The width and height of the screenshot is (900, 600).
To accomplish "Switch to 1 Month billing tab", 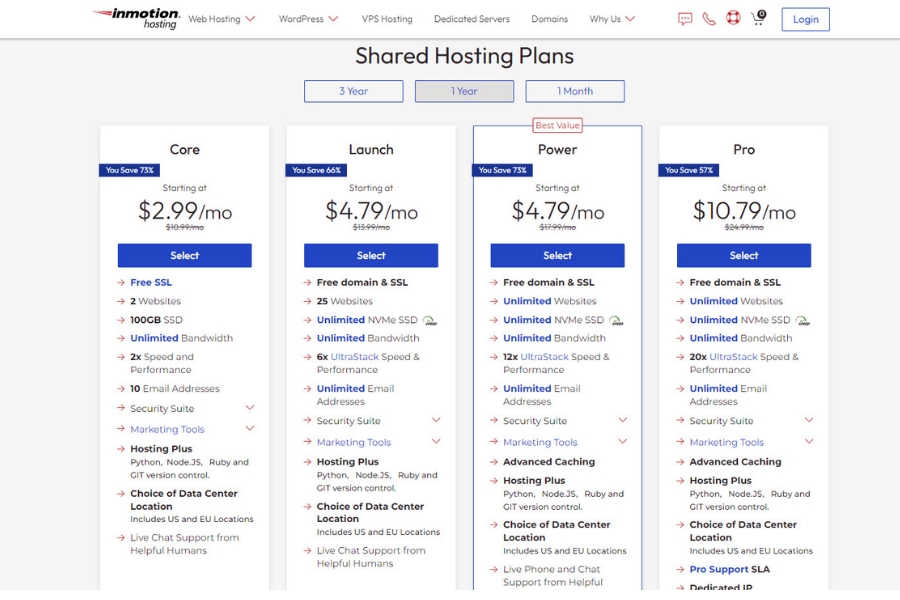I will (x=575, y=91).
